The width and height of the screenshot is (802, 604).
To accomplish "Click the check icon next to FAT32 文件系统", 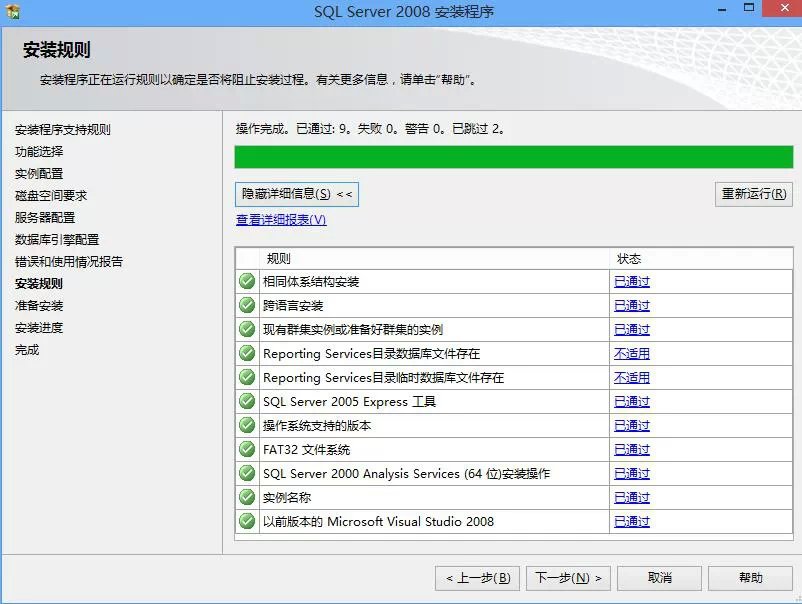I will (246, 449).
